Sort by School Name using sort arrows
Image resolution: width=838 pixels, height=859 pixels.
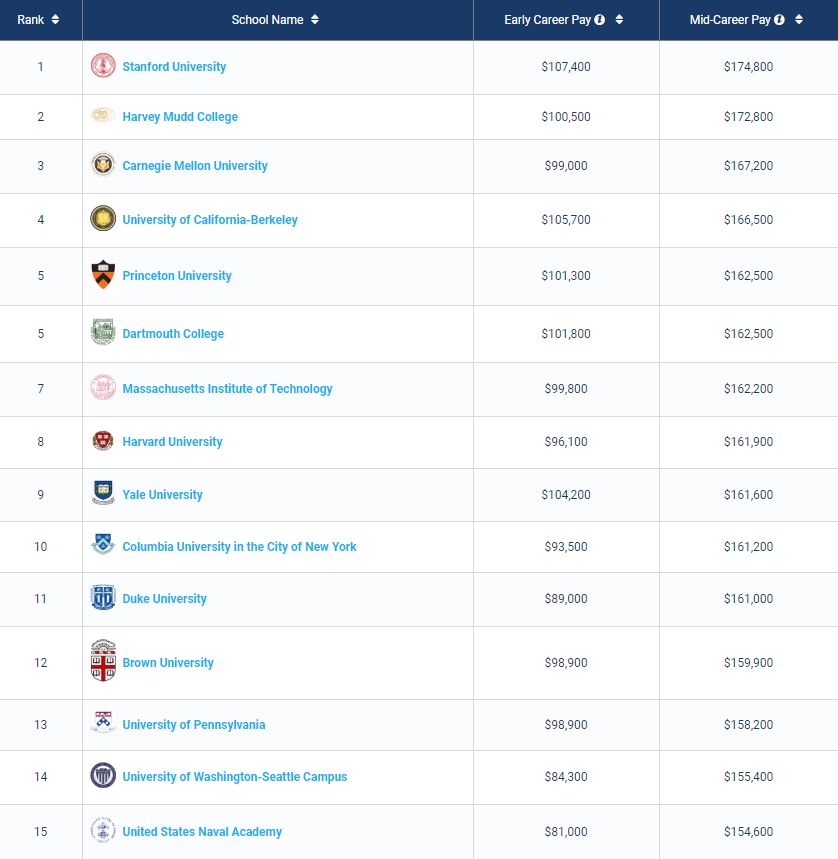click(x=315, y=20)
